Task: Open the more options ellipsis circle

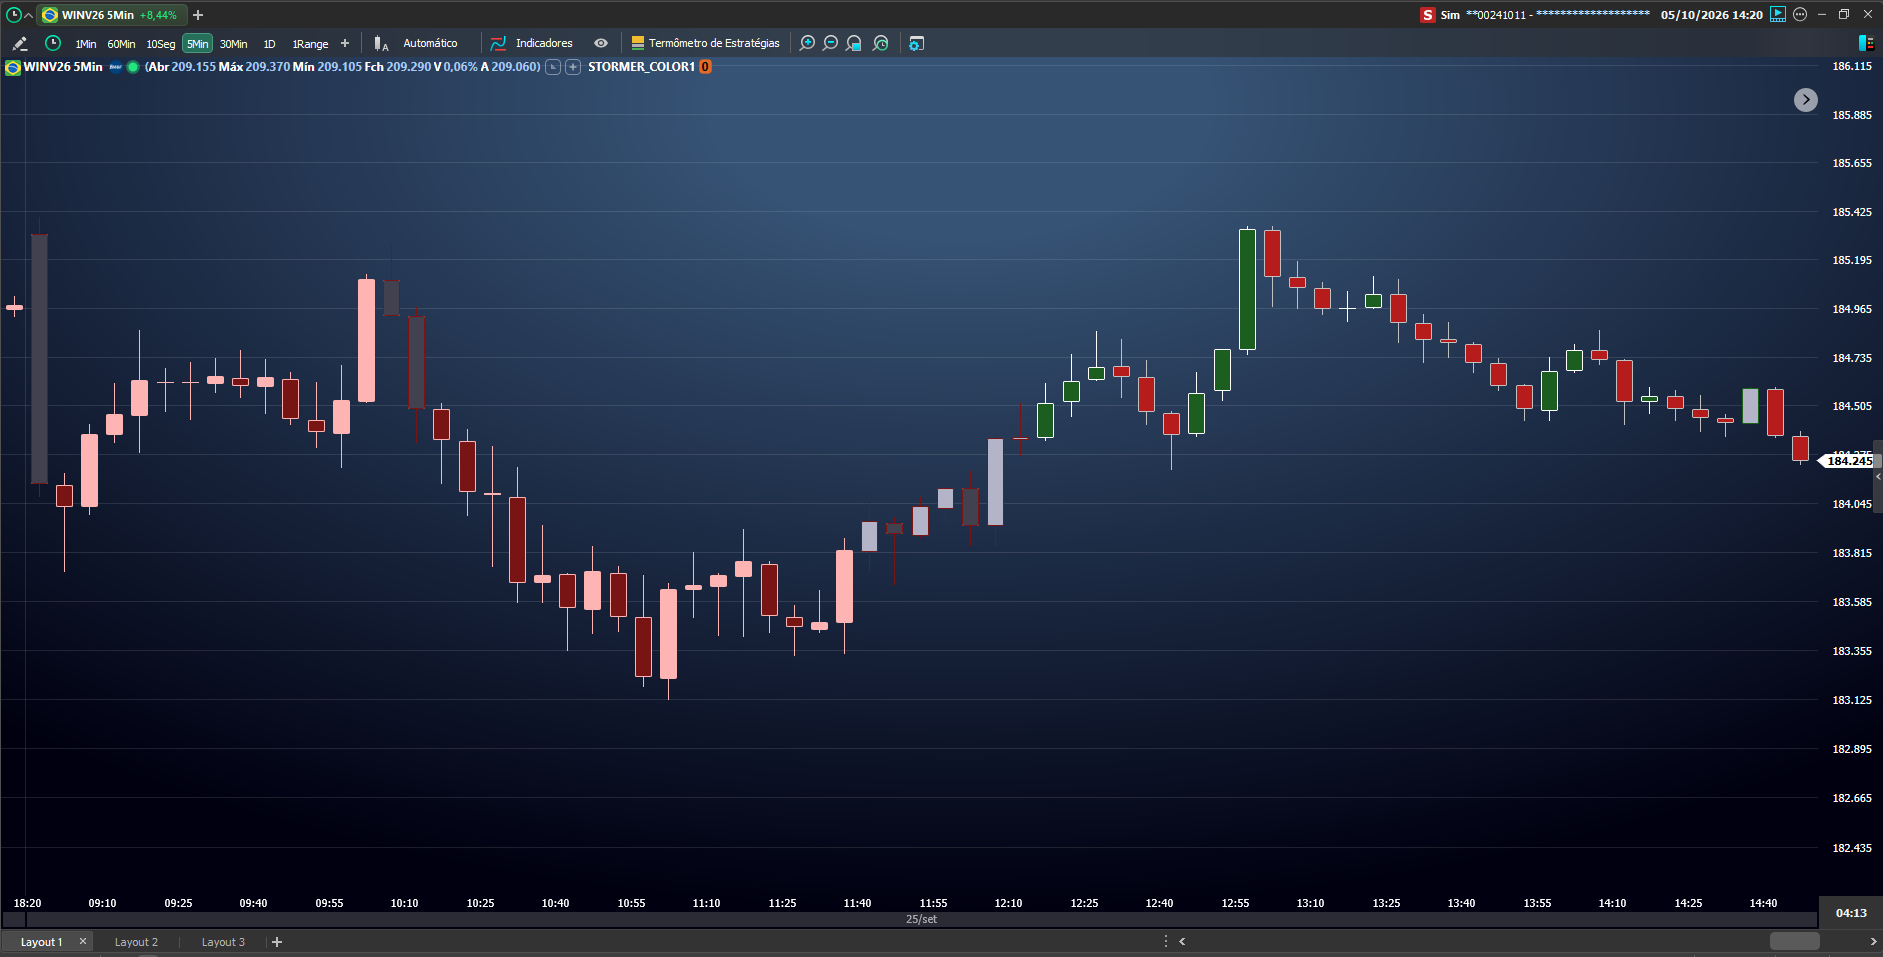Action: click(x=1800, y=14)
